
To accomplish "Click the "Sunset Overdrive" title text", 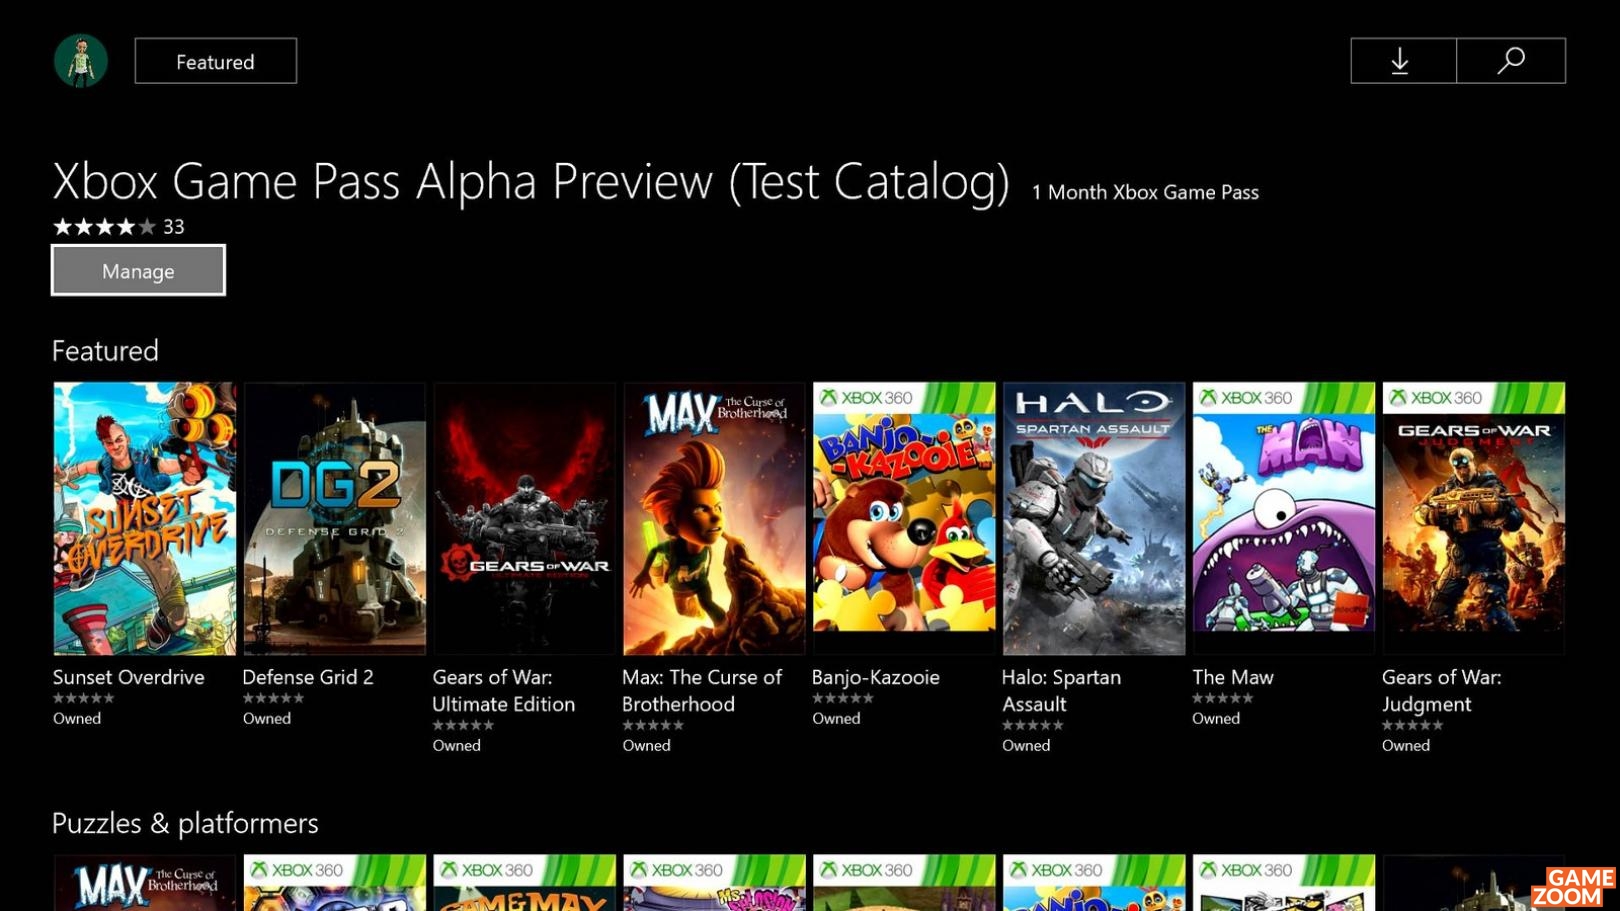I will pos(128,677).
